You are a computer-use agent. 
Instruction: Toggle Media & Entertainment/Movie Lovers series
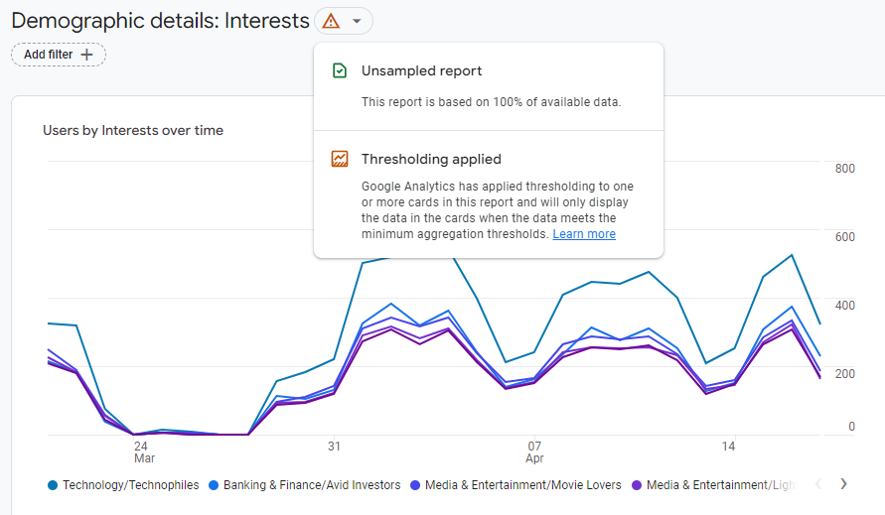[x=515, y=485]
